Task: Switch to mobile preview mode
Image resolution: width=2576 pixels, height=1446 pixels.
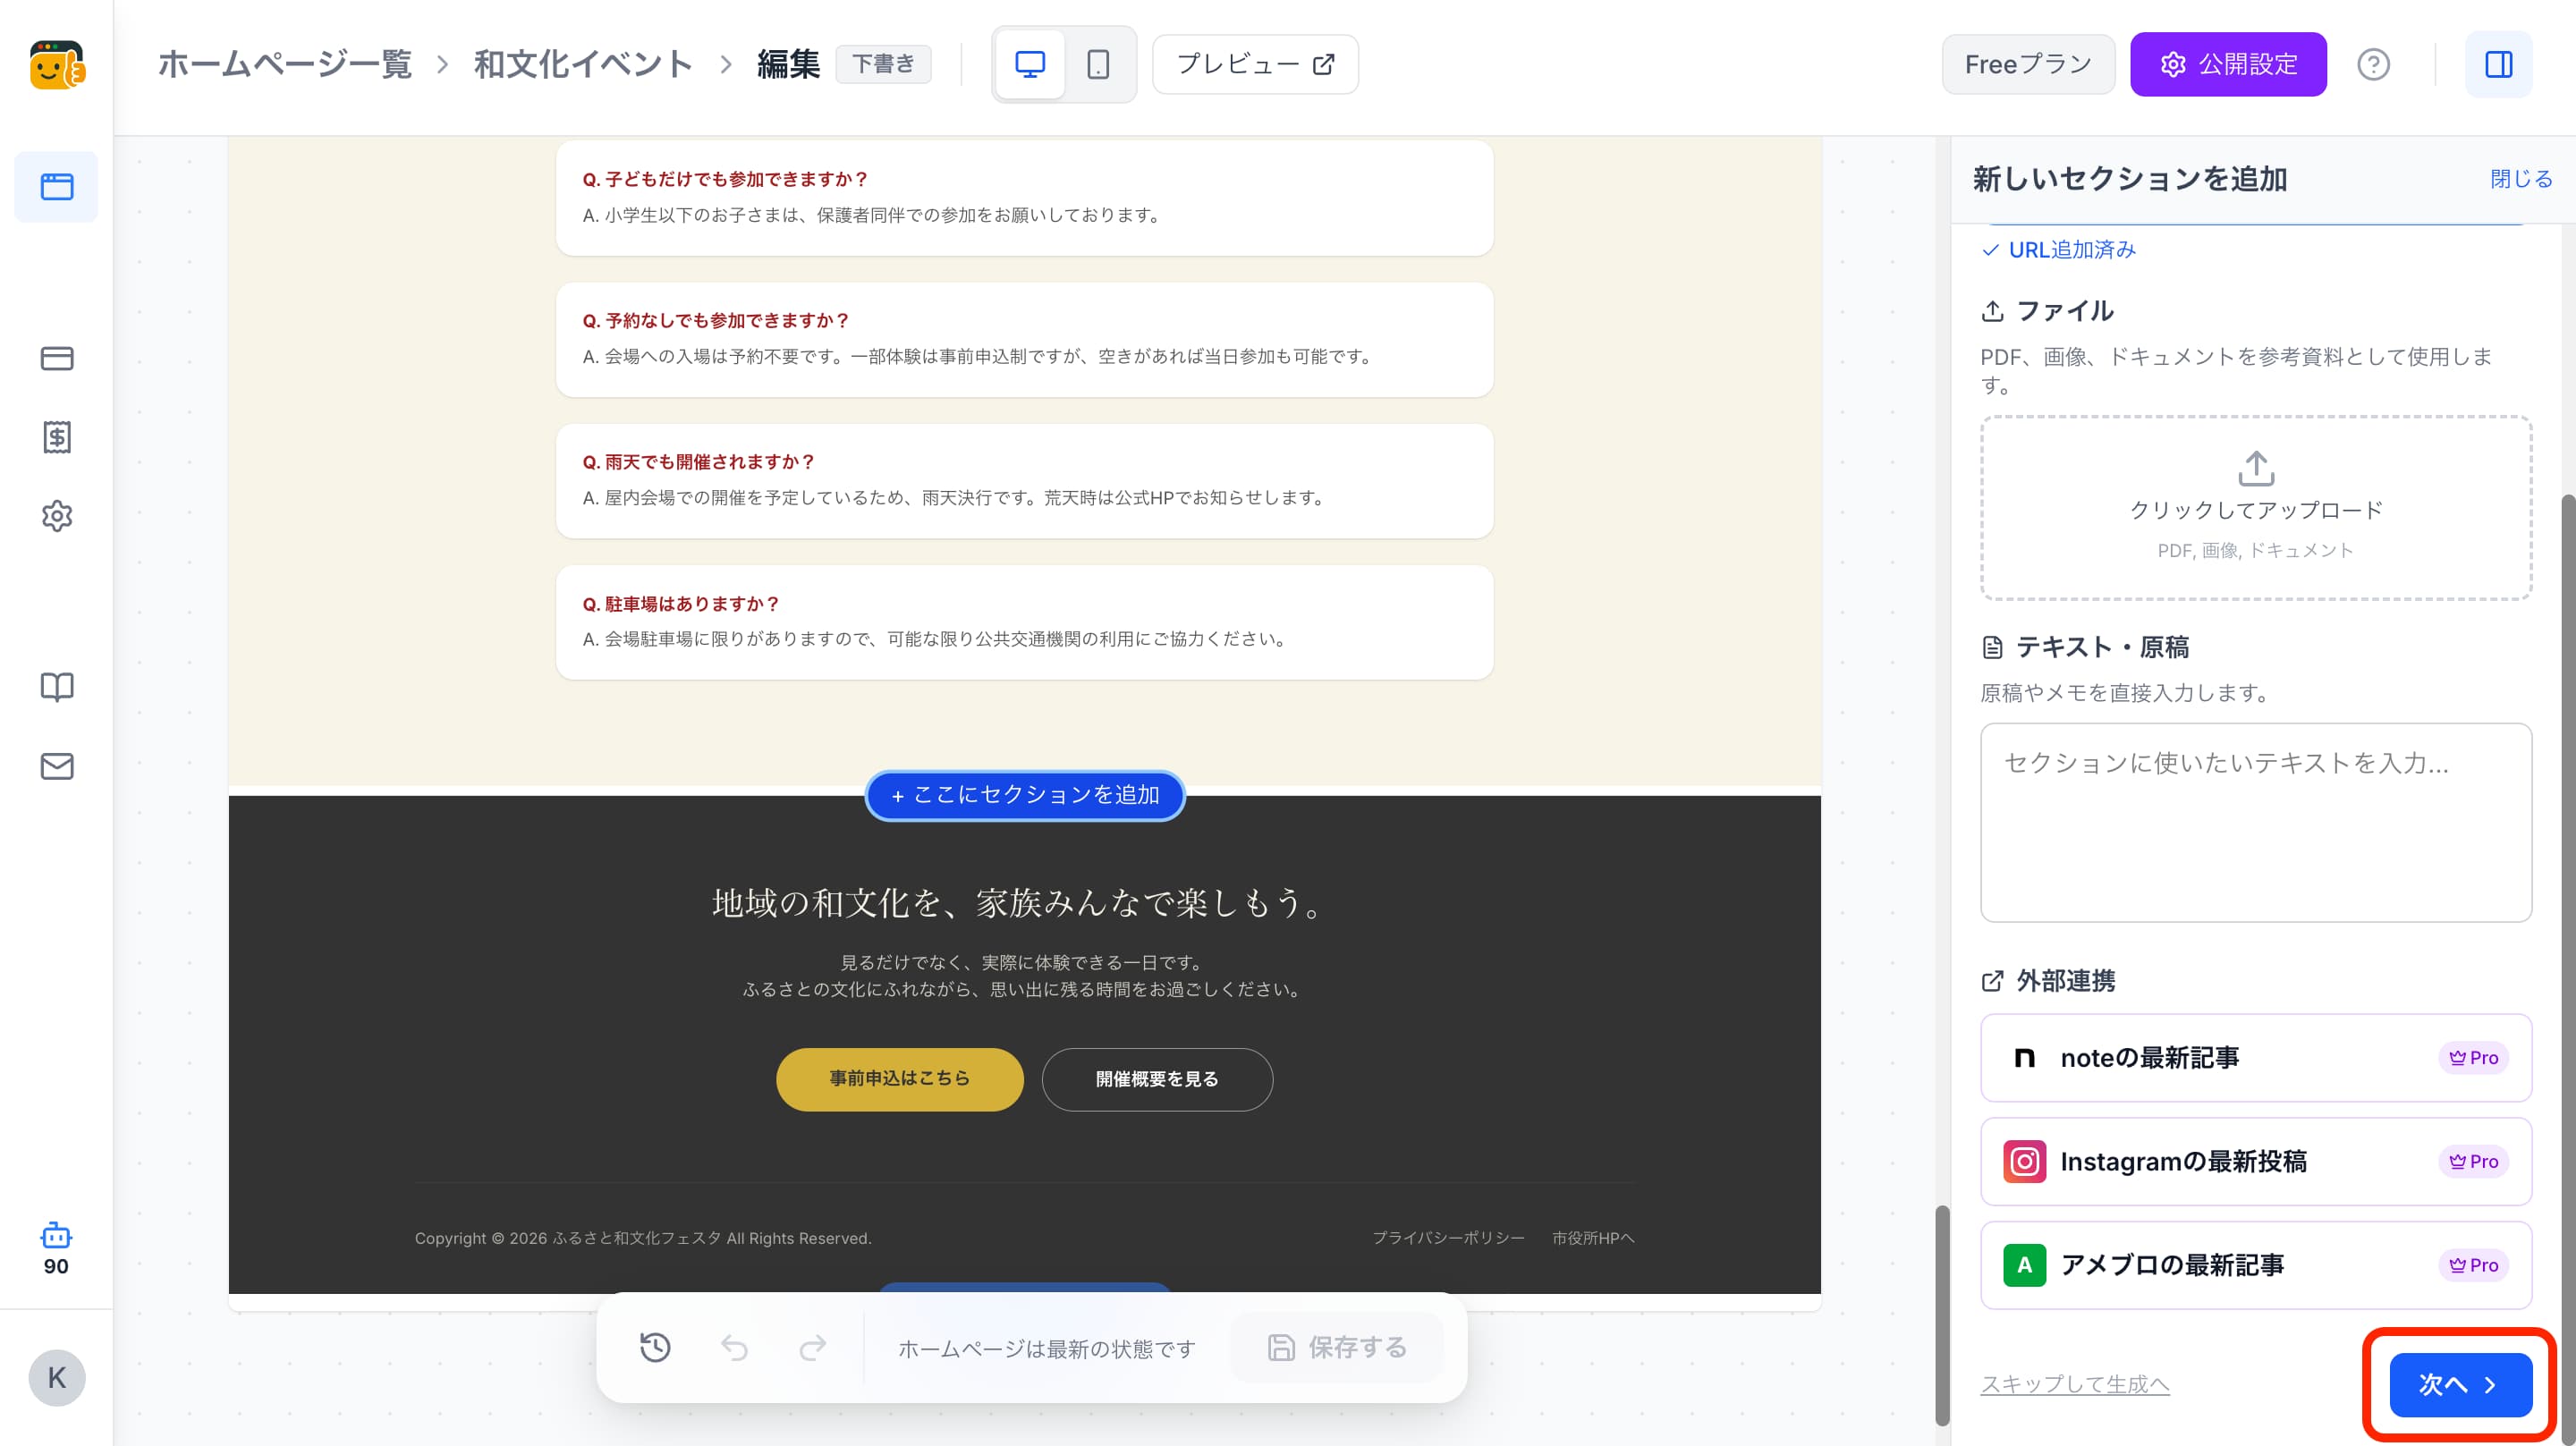Action: click(1098, 65)
